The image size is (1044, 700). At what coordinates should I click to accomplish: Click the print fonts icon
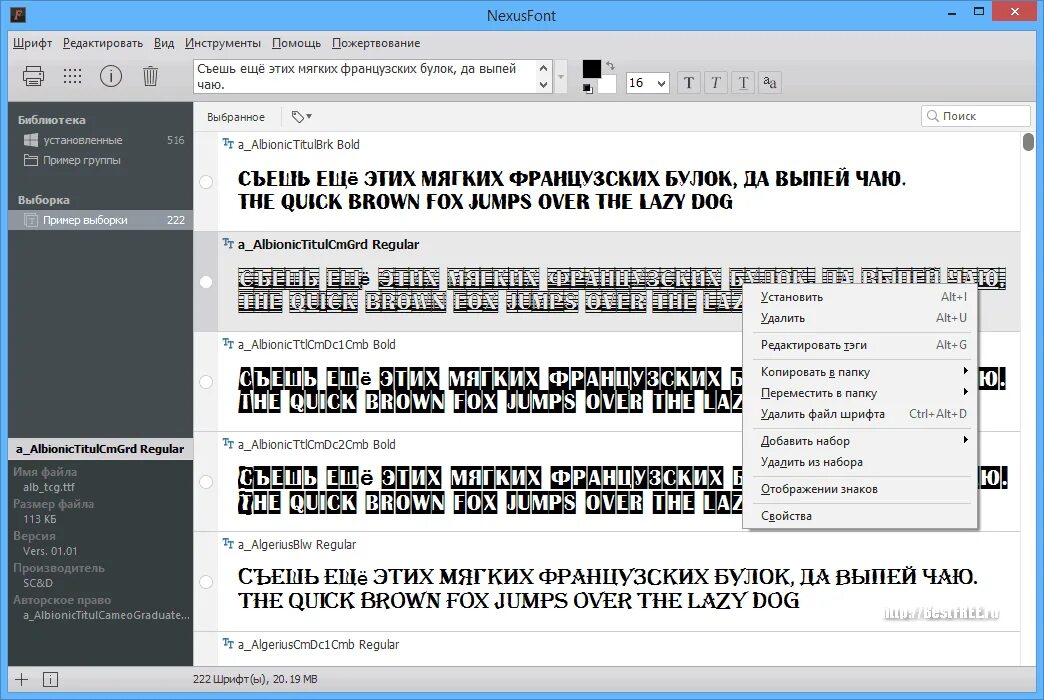33,76
